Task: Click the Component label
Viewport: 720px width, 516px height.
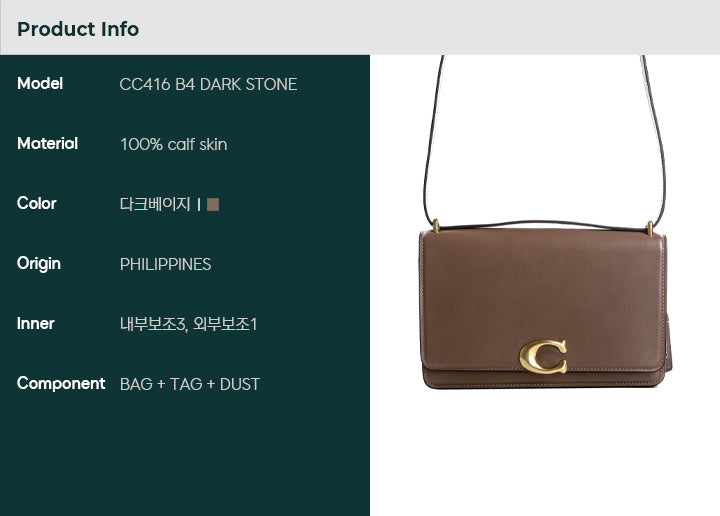Action: (x=61, y=384)
